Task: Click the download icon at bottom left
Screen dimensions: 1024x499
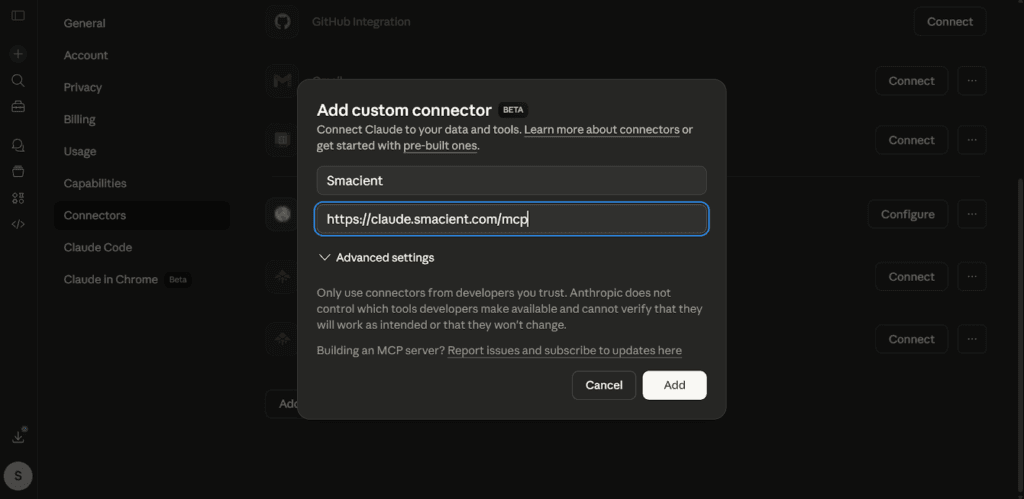Action: point(18,437)
